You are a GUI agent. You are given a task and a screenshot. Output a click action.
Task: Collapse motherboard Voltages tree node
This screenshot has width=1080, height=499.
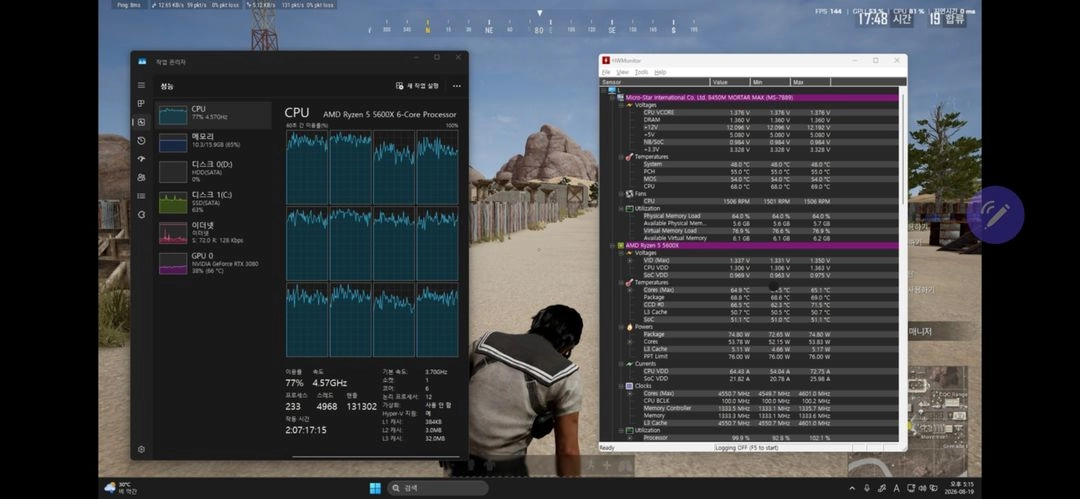[621, 105]
